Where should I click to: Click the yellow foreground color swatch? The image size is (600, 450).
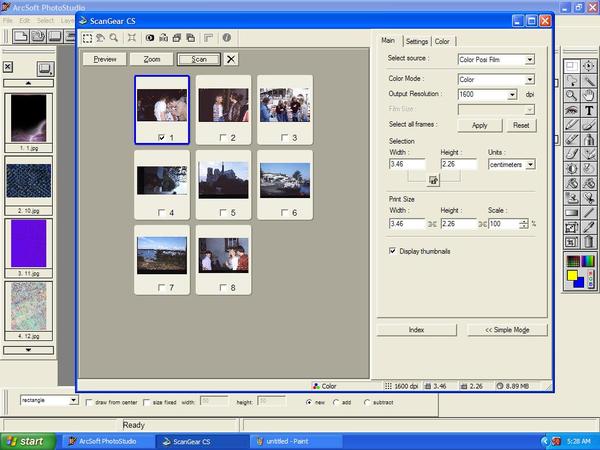point(572,276)
